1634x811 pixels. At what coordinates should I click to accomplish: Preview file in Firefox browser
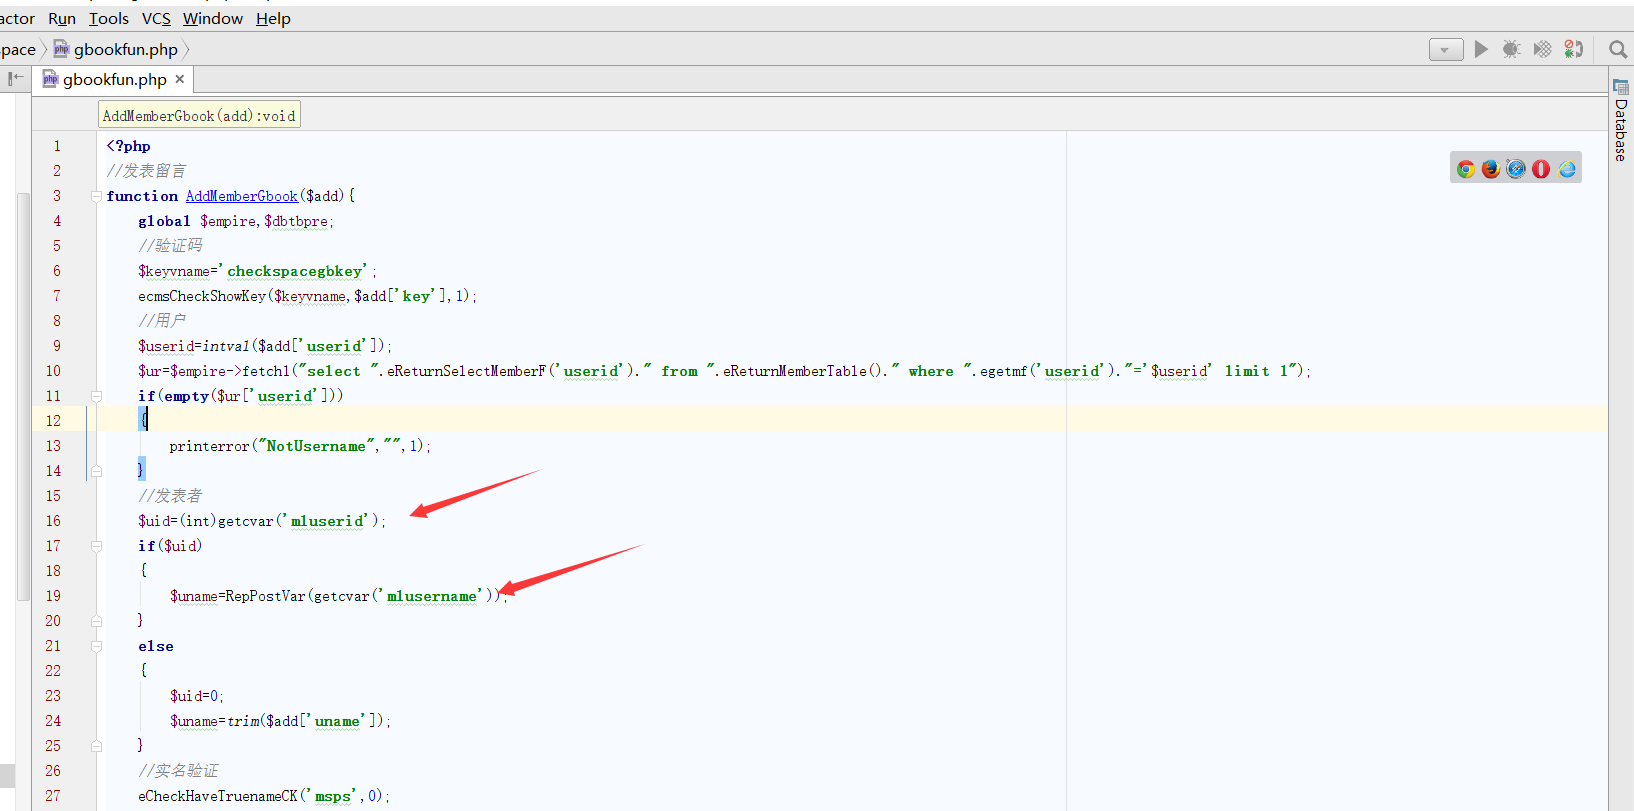point(1490,169)
